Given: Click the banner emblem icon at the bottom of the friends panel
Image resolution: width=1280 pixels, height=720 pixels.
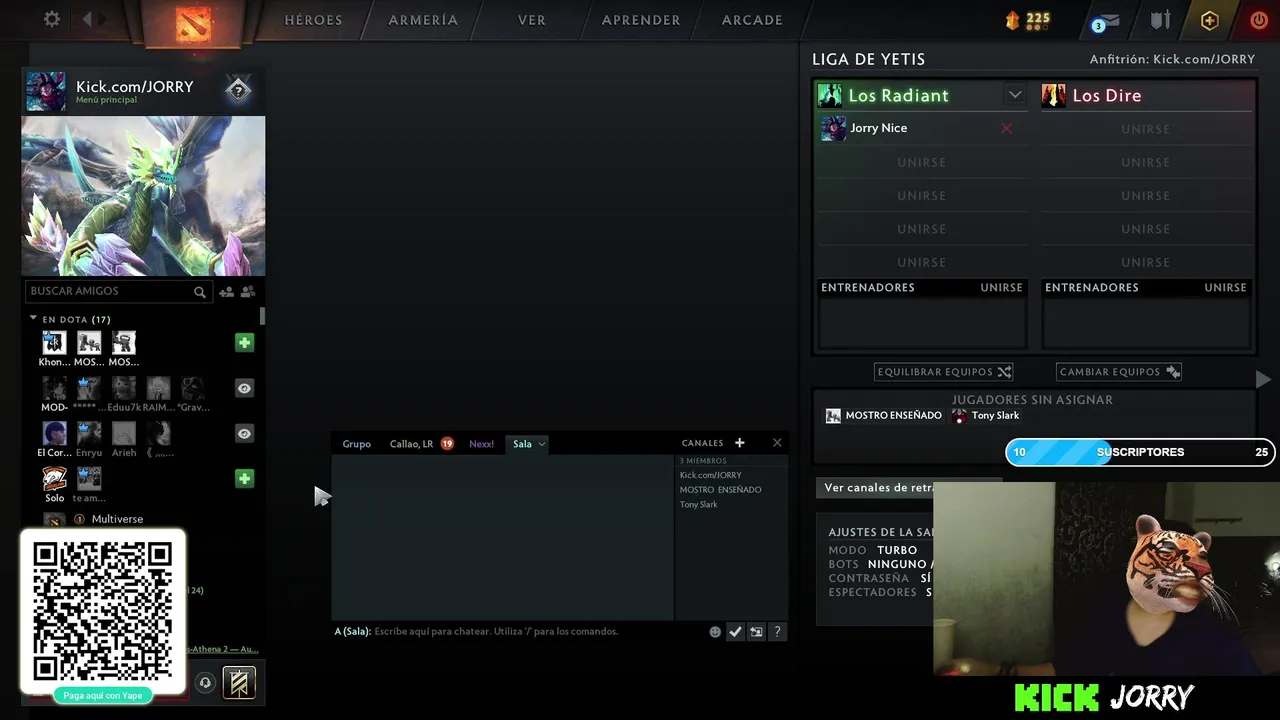Looking at the screenshot, I should [239, 683].
